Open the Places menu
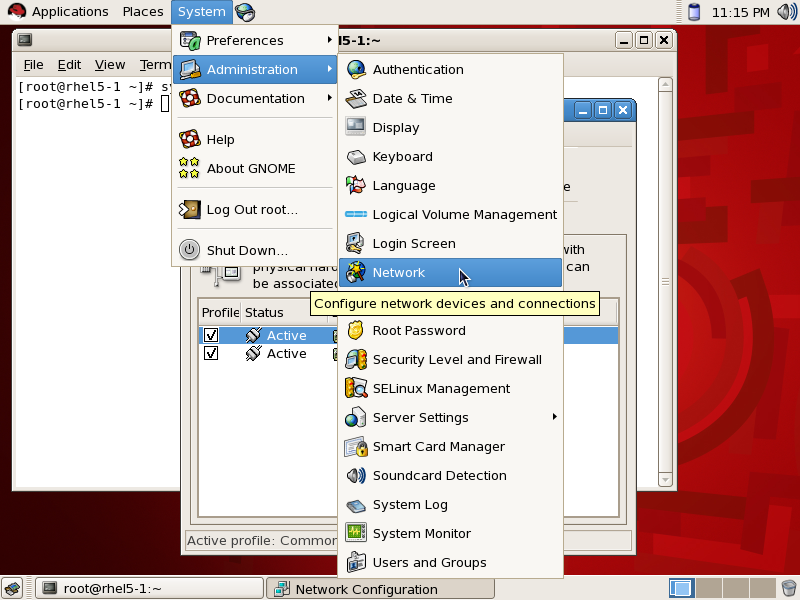 click(x=142, y=11)
